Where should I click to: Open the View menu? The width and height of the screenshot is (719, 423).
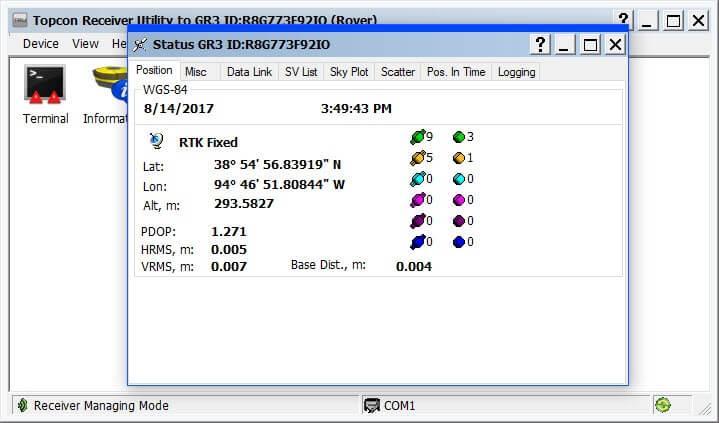point(85,44)
